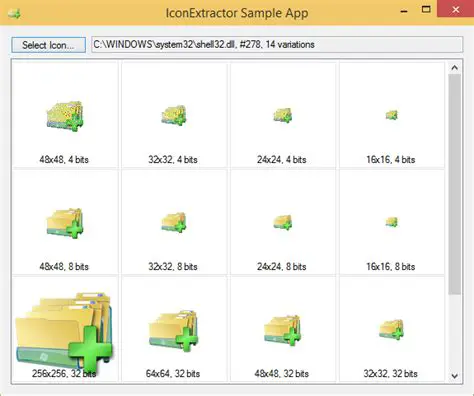
Task: Click the "16x16, 8 bits" label
Action: tap(391, 267)
